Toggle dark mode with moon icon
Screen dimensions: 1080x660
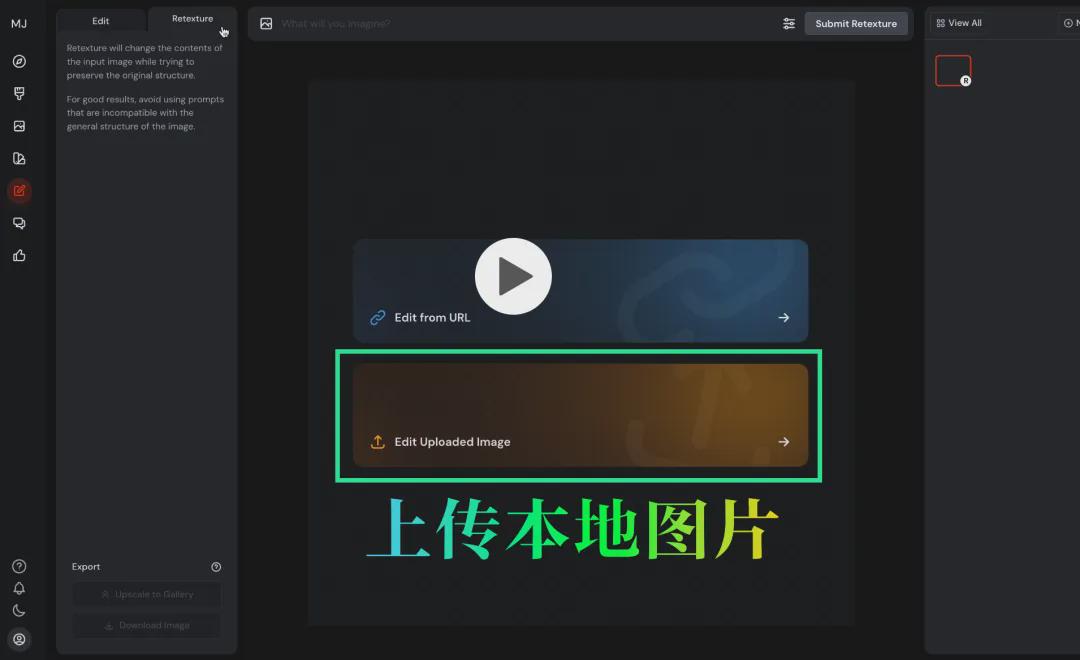coord(19,610)
